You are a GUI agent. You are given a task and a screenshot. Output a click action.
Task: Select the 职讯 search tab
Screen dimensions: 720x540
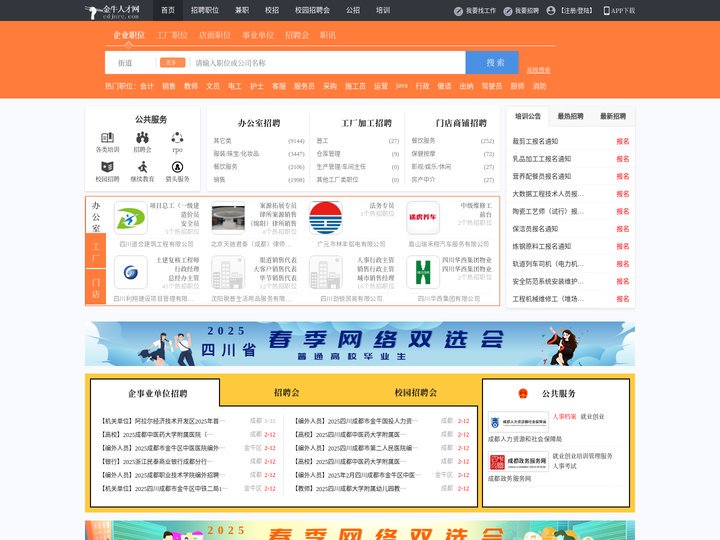coord(328,35)
